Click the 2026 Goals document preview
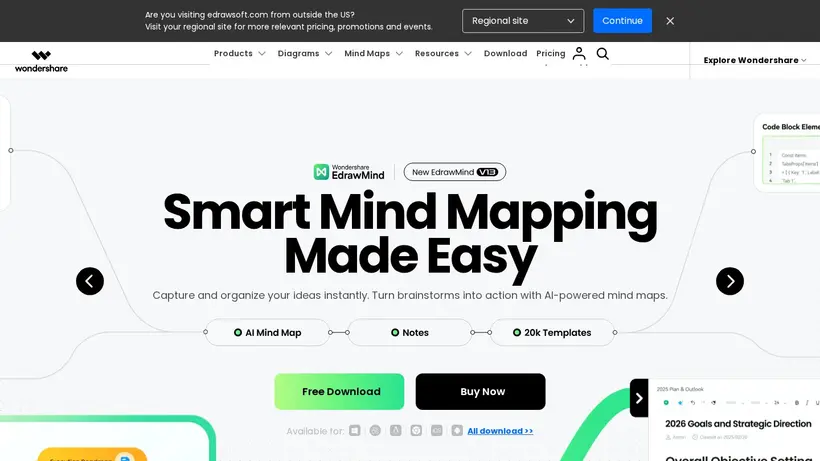Image resolution: width=820 pixels, height=461 pixels. tap(734, 420)
